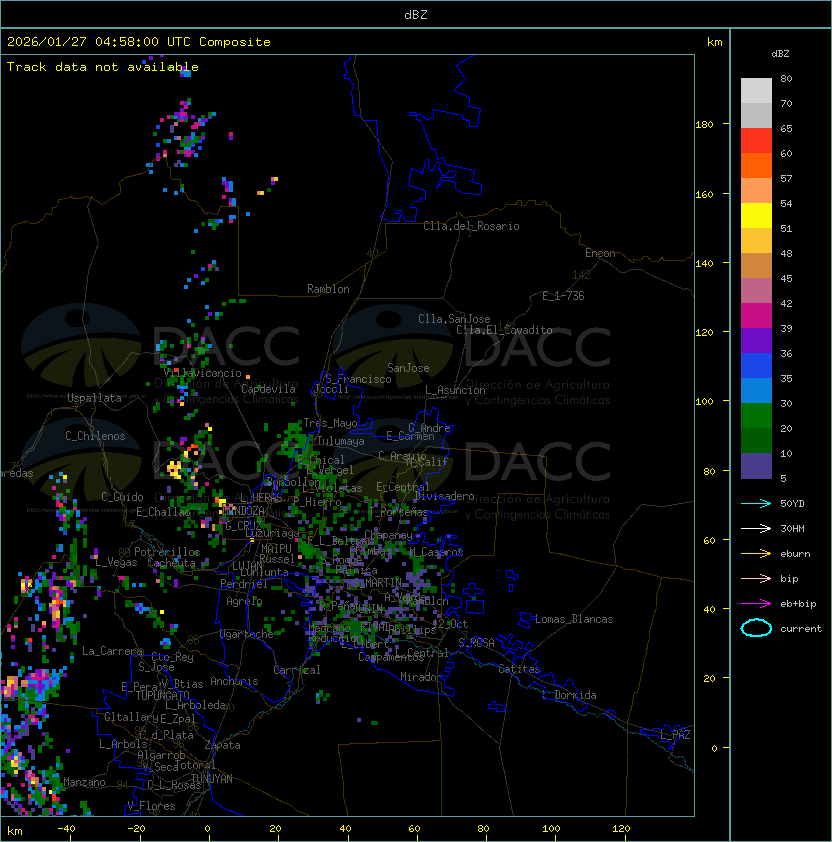Click the cyan current ellipse symbol
The height and width of the screenshot is (842, 832).
756,628
